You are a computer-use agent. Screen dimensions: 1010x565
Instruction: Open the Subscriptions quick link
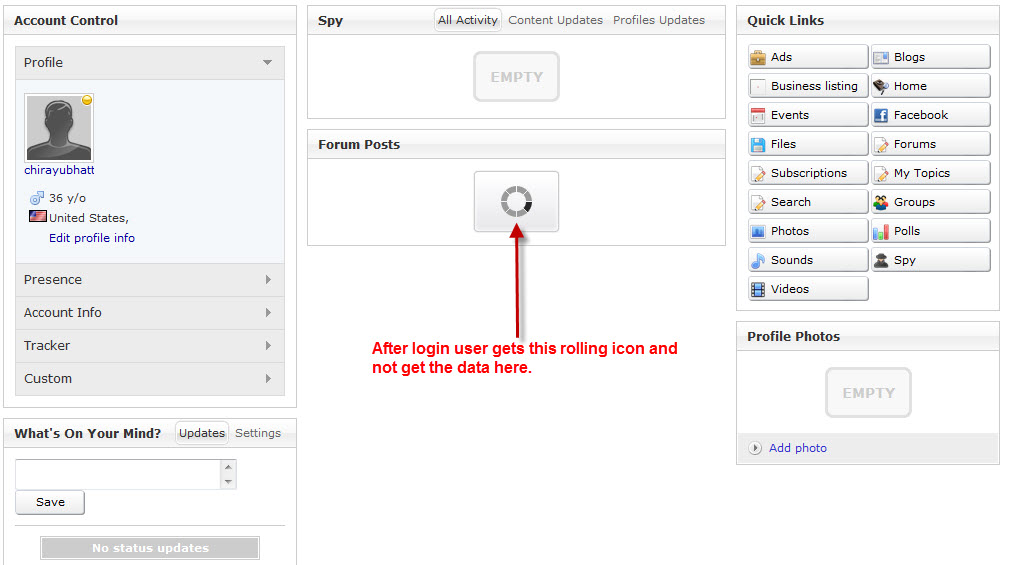click(x=808, y=173)
